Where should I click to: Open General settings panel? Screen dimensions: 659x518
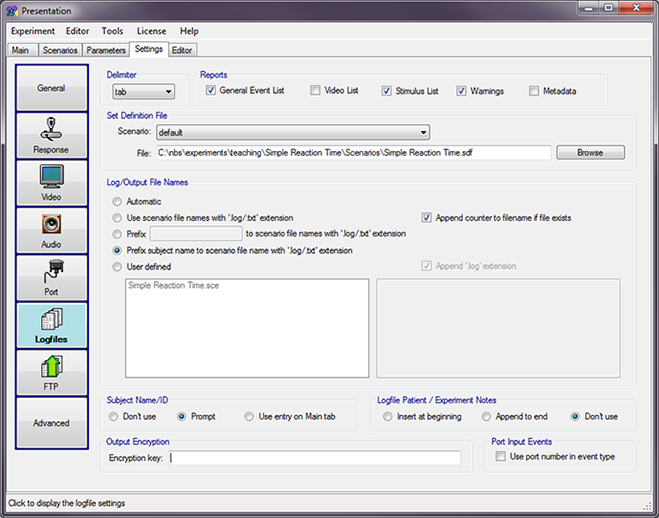point(51,88)
